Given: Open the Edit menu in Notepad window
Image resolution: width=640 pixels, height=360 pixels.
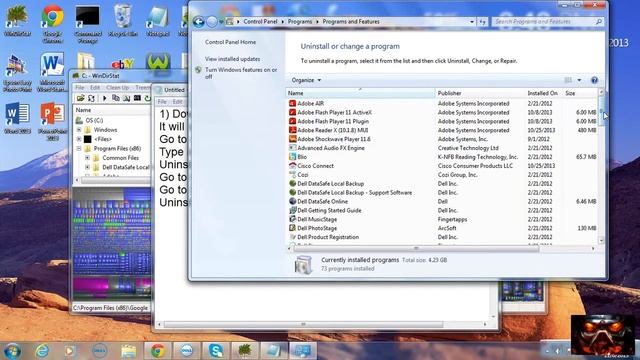Looking at the screenshot, I should [x=177, y=102].
